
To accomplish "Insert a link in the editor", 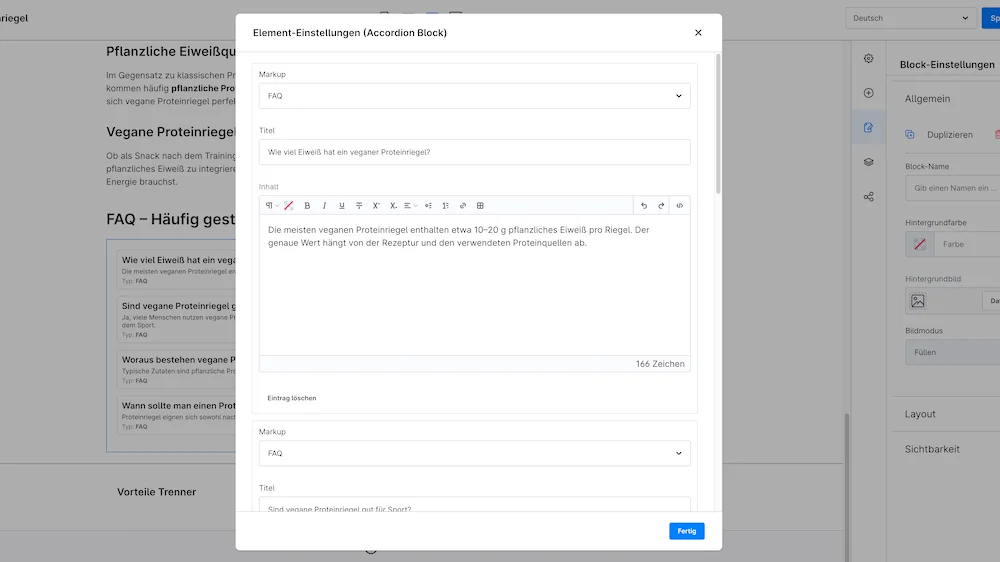I will 463,205.
